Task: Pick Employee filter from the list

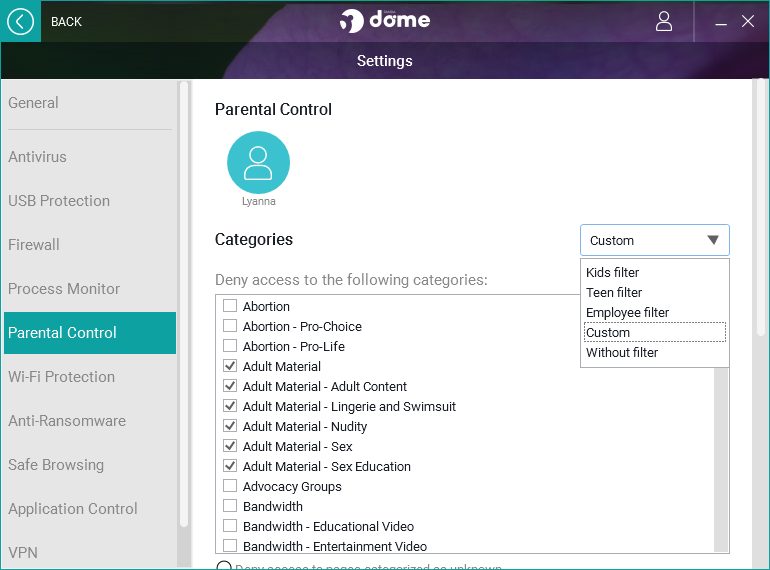Action: click(x=628, y=313)
